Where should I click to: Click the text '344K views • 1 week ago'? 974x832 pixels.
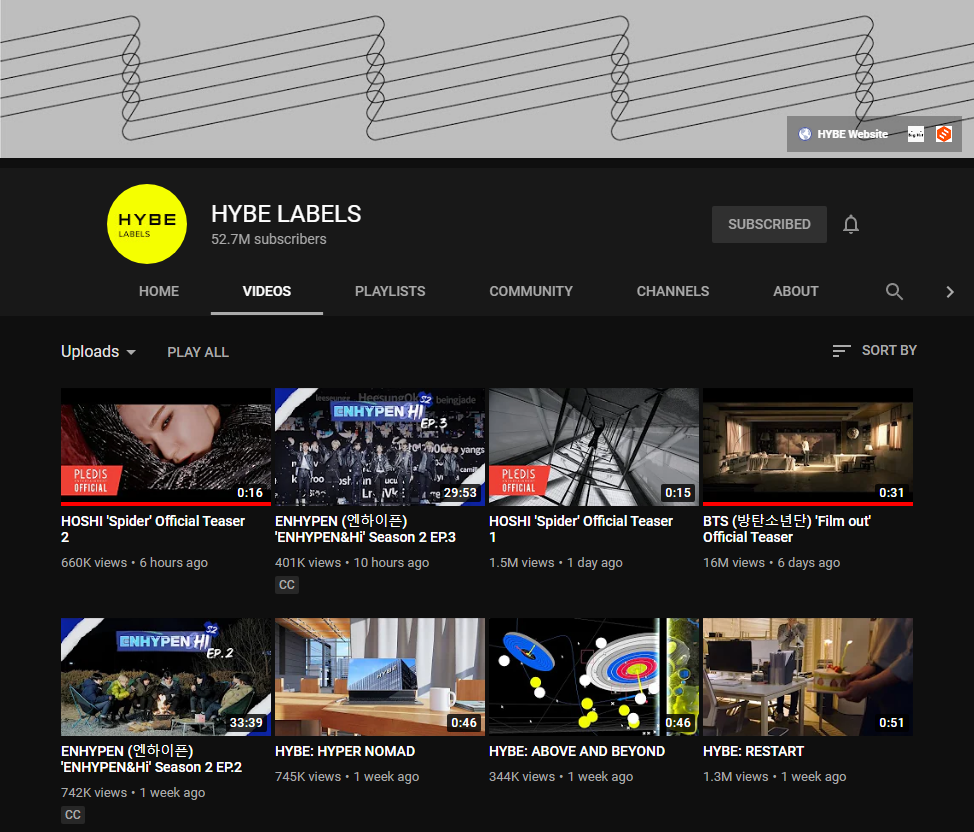(x=561, y=777)
